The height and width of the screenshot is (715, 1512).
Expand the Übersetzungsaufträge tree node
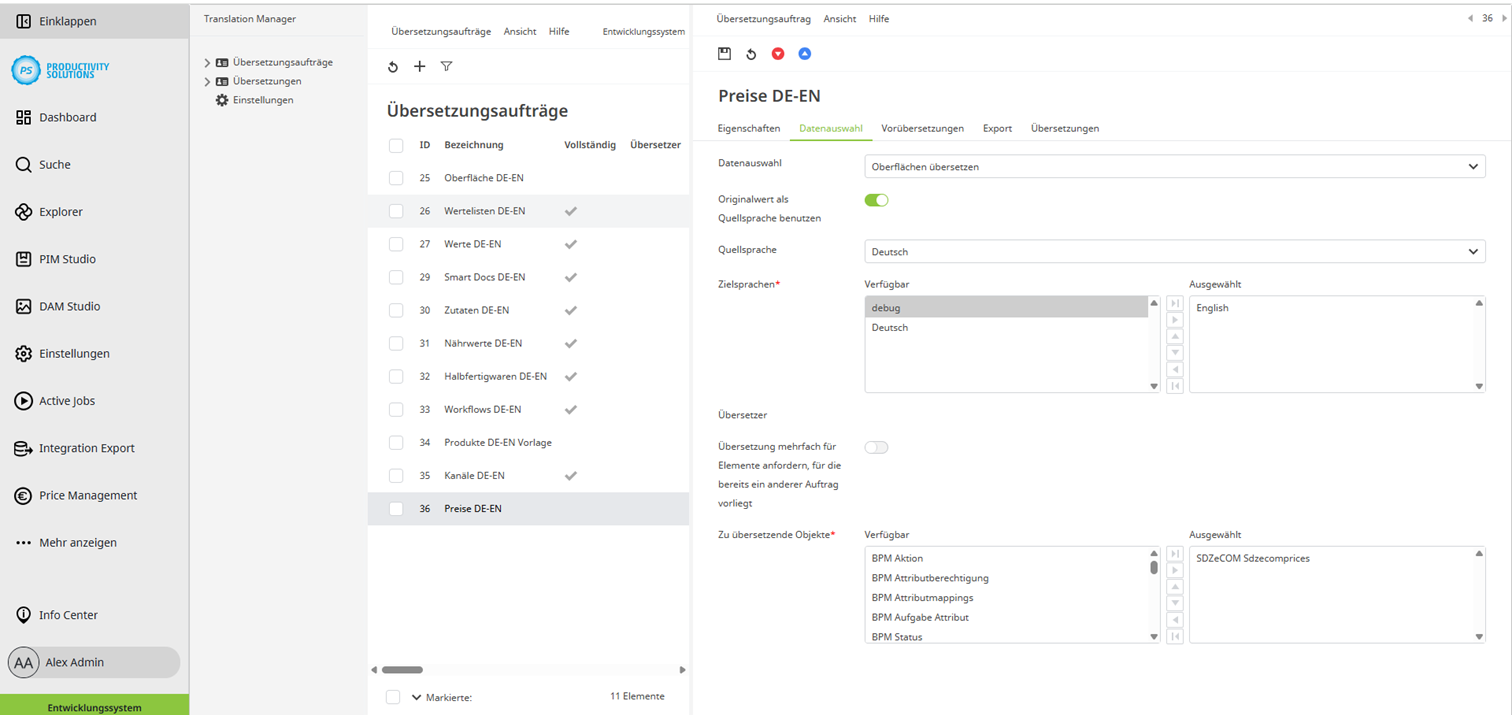click(x=205, y=61)
